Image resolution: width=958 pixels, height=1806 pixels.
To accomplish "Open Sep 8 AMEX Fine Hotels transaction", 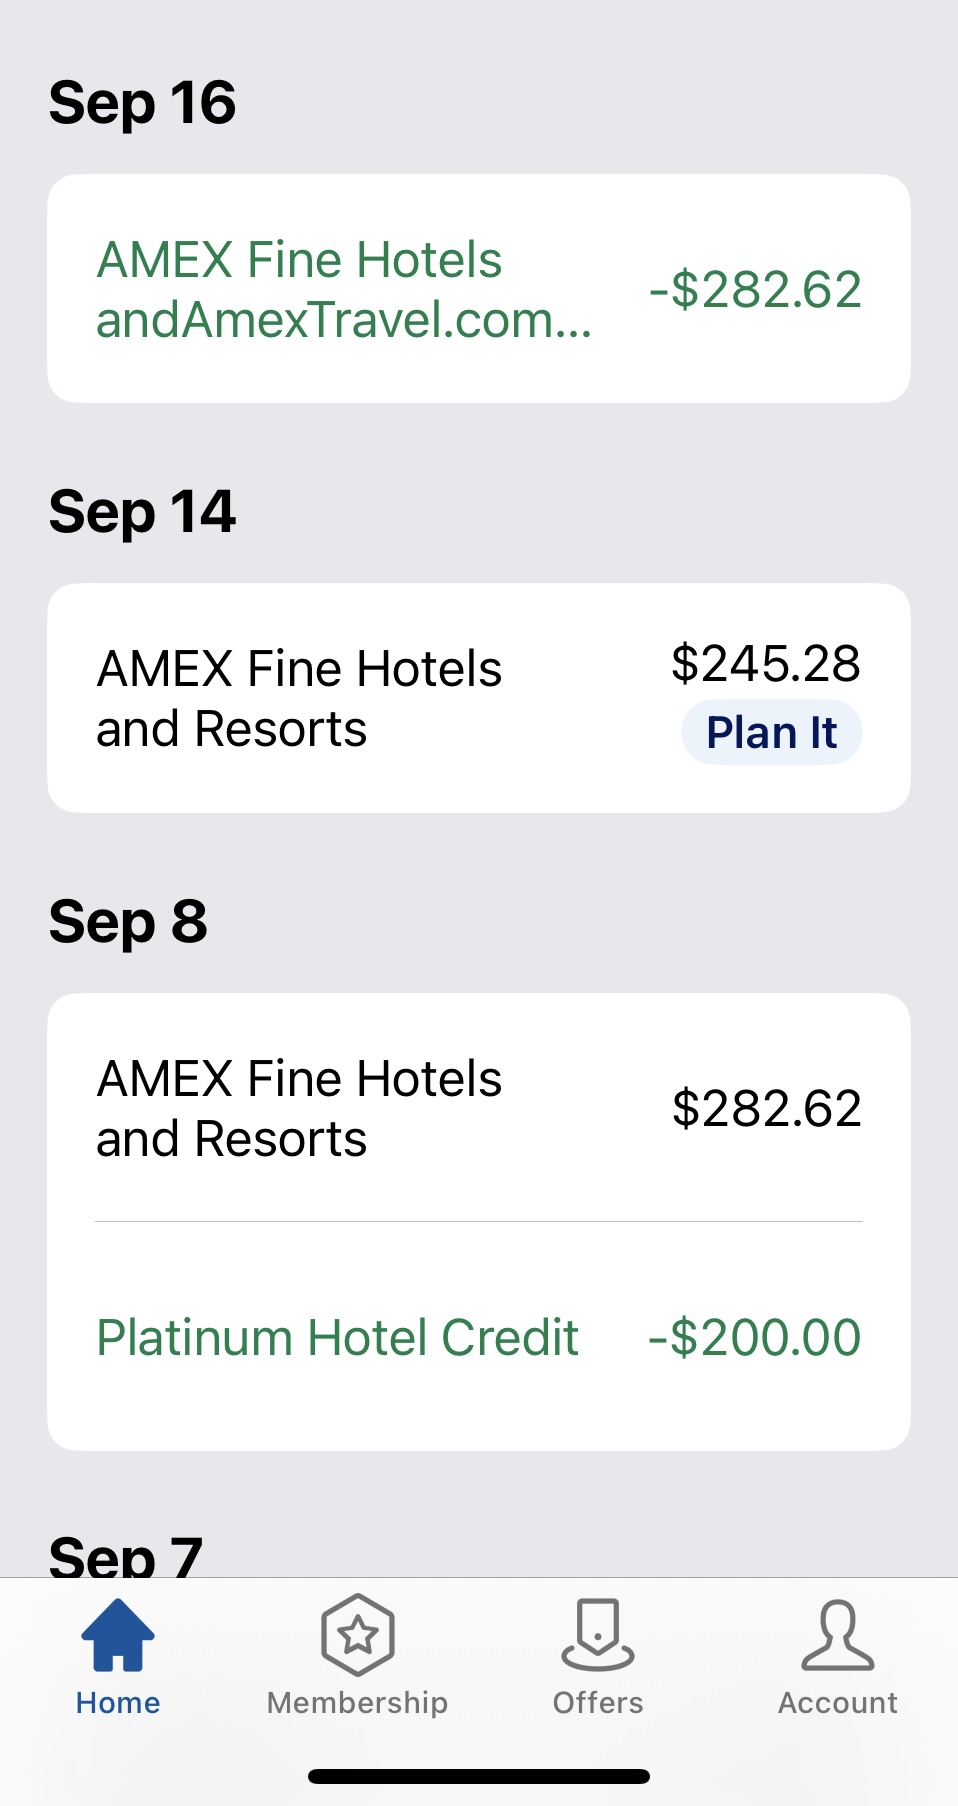I will tap(299, 1108).
